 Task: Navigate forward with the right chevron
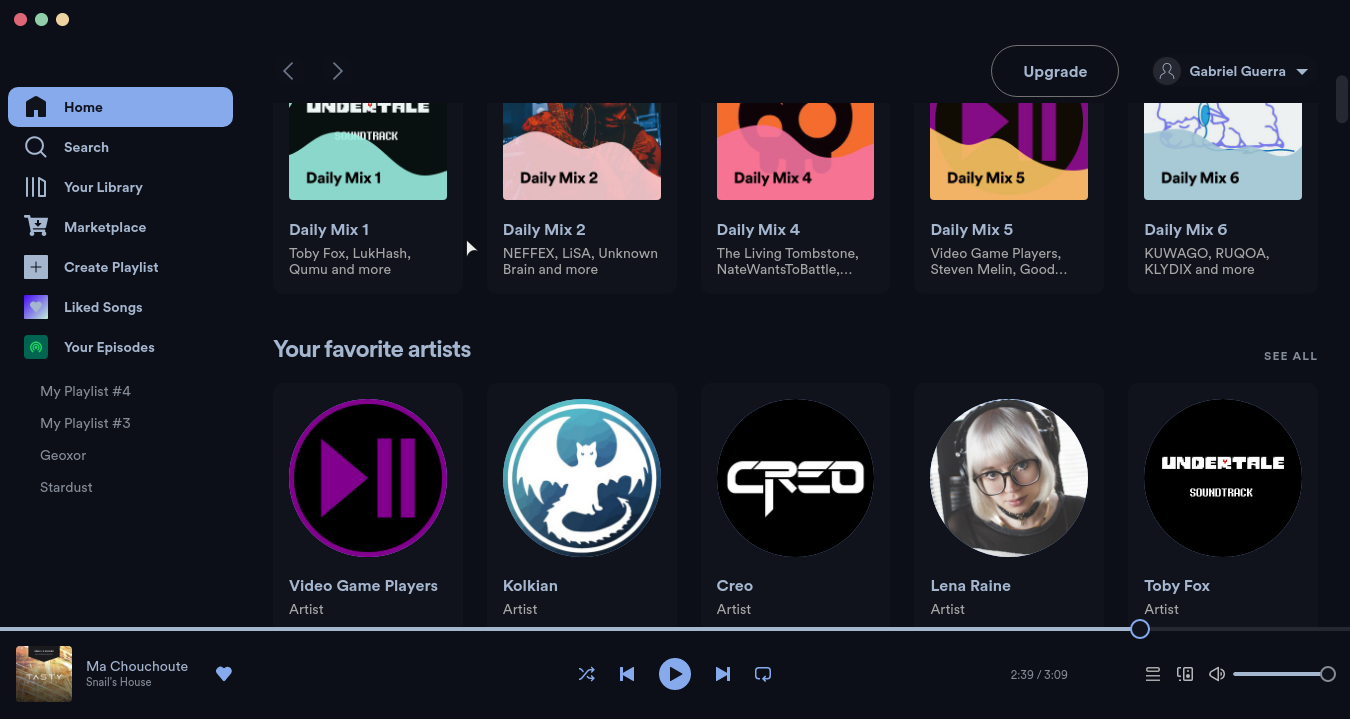point(338,71)
